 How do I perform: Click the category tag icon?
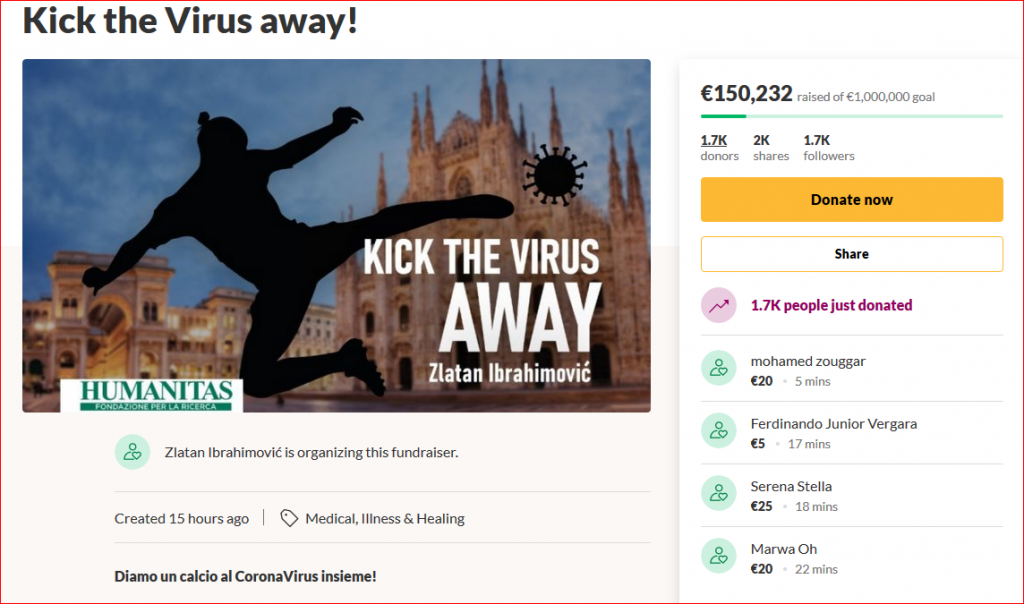click(x=289, y=518)
